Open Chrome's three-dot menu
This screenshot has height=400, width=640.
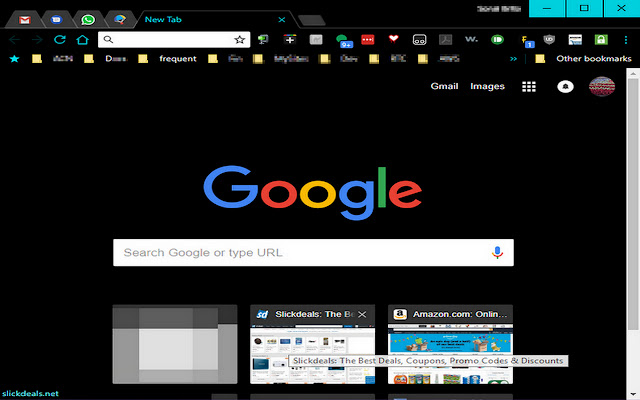point(626,40)
